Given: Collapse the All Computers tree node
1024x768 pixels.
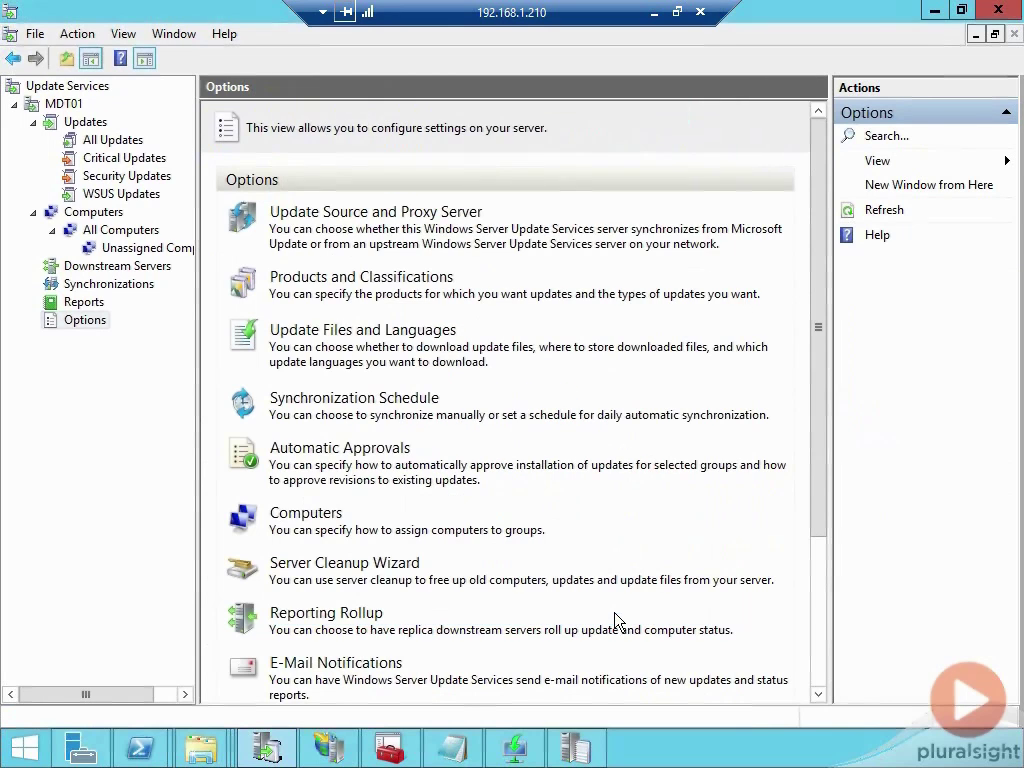Looking at the screenshot, I should click(52, 231).
